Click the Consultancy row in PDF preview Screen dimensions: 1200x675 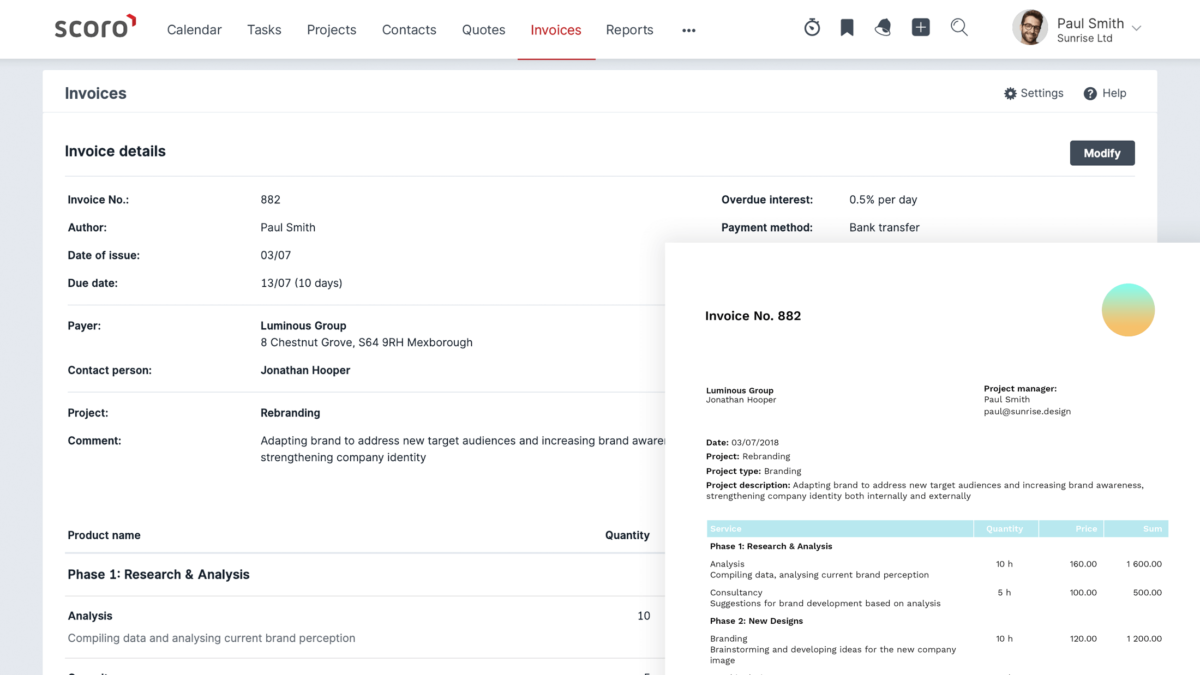coord(936,598)
